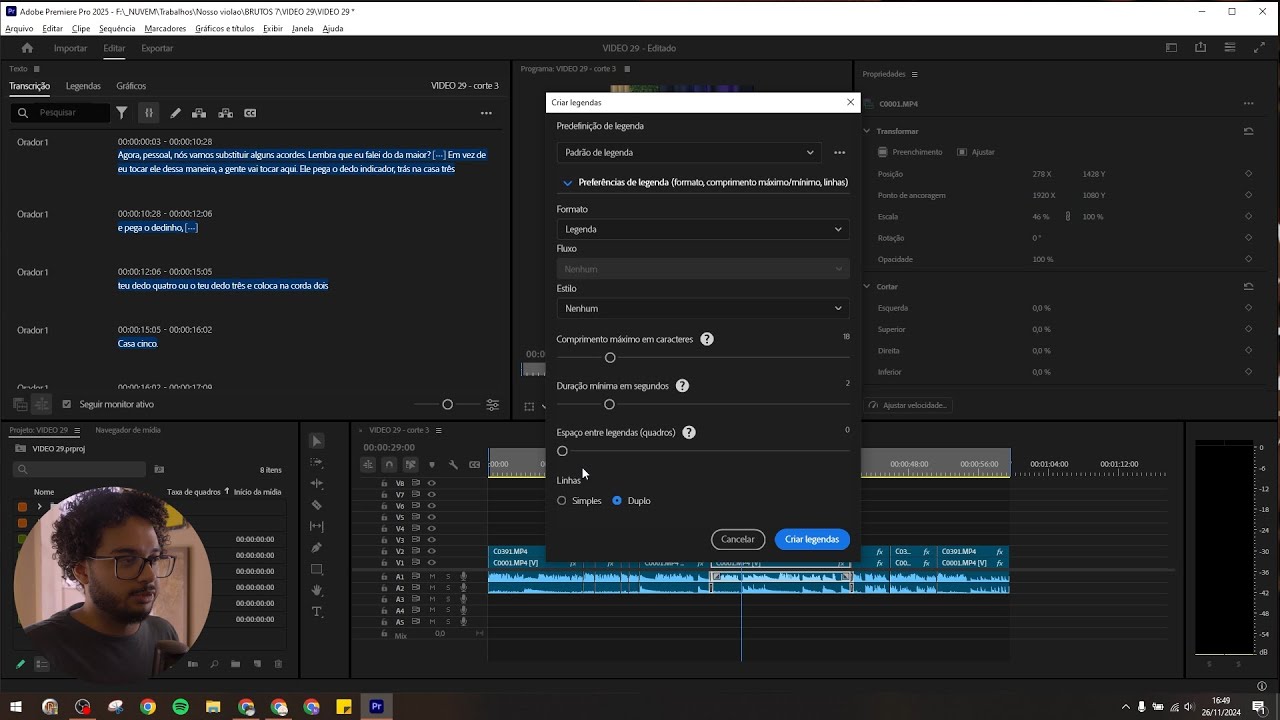Viewport: 1280px width, 720px height.
Task: Click the help icon next to Duração mínima em segundos
Action: point(682,386)
